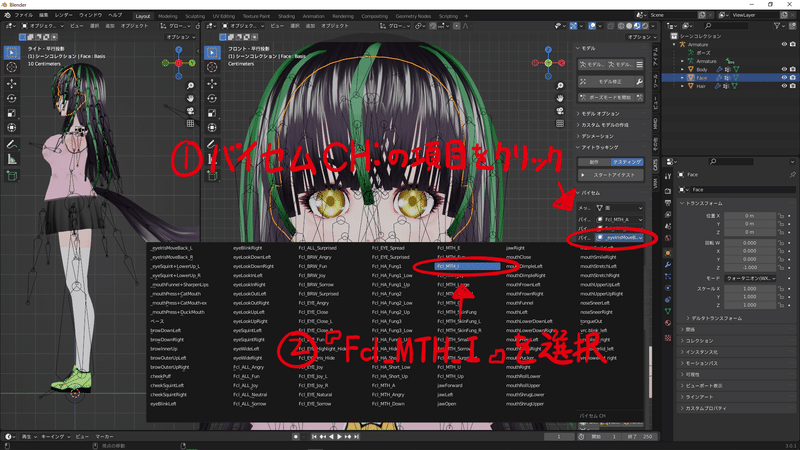
Task: Open the File menu
Action: [24, 15]
